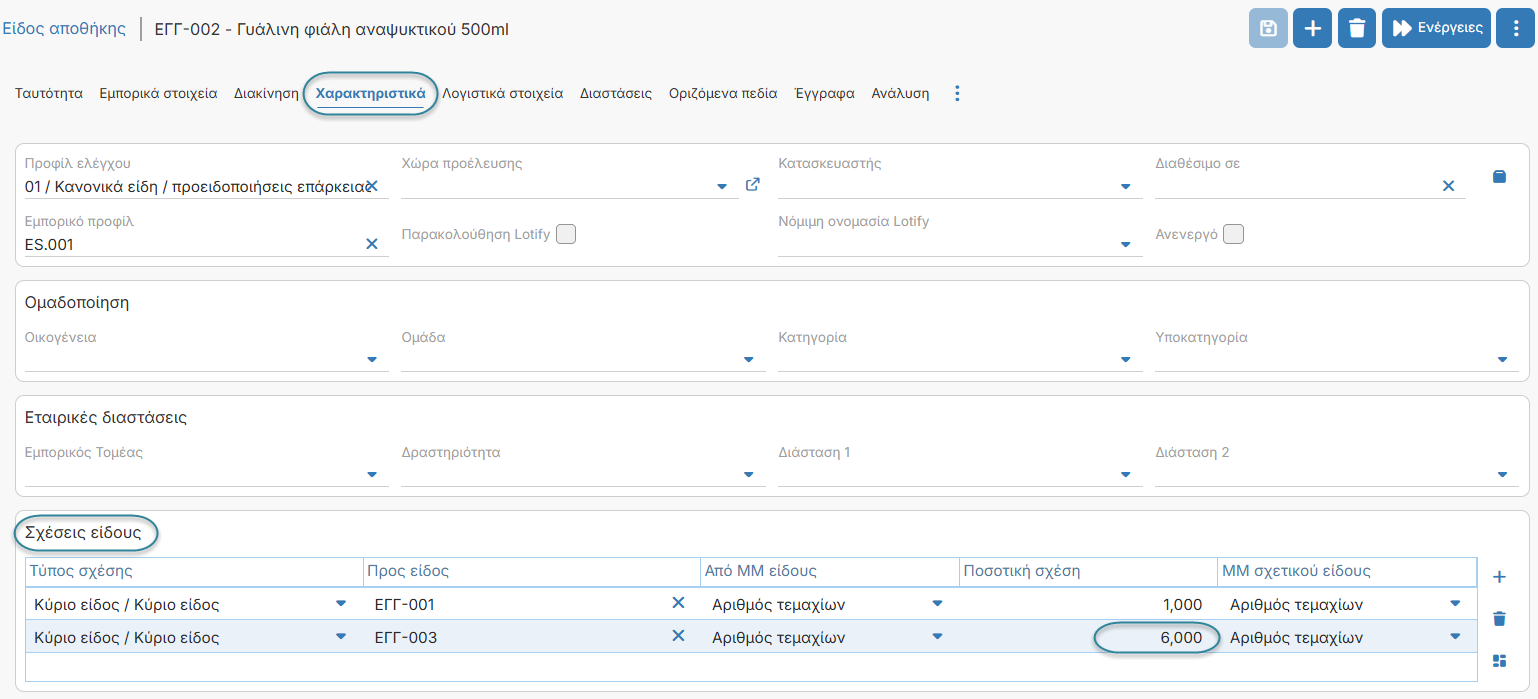Toggle the Ανενεργό checkbox
The width and height of the screenshot is (1538, 699).
point(1233,234)
